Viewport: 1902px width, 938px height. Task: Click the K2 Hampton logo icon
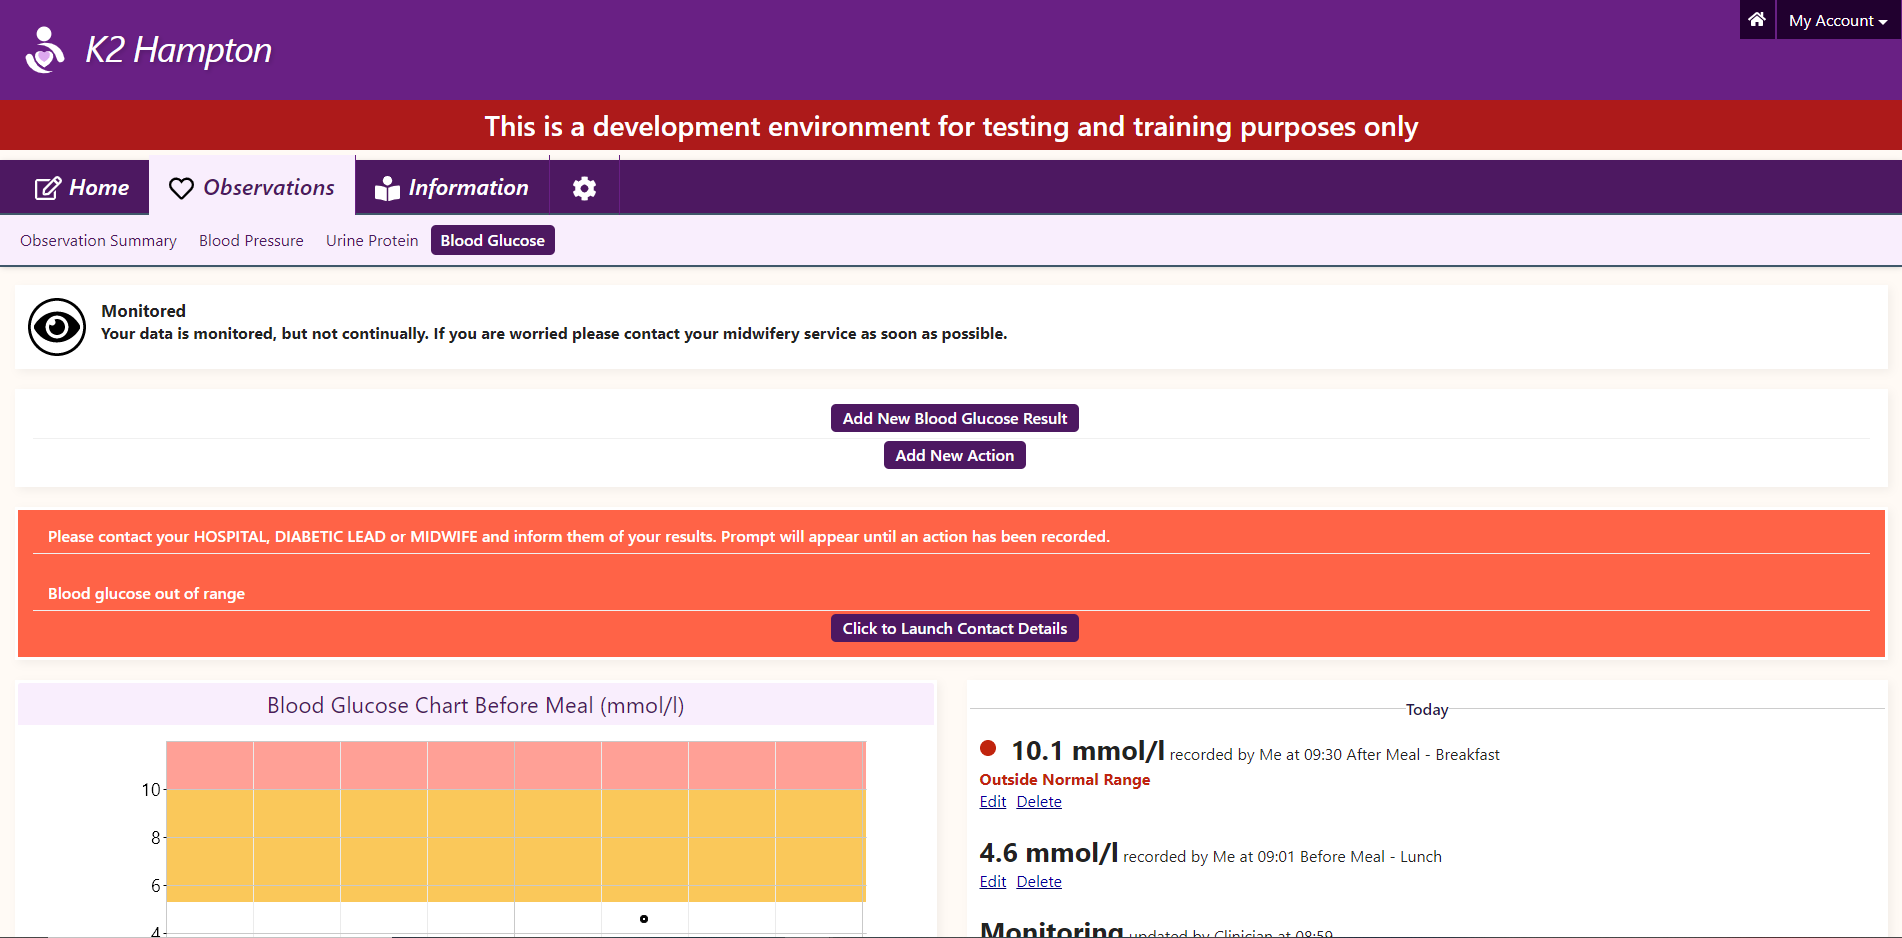(x=45, y=50)
